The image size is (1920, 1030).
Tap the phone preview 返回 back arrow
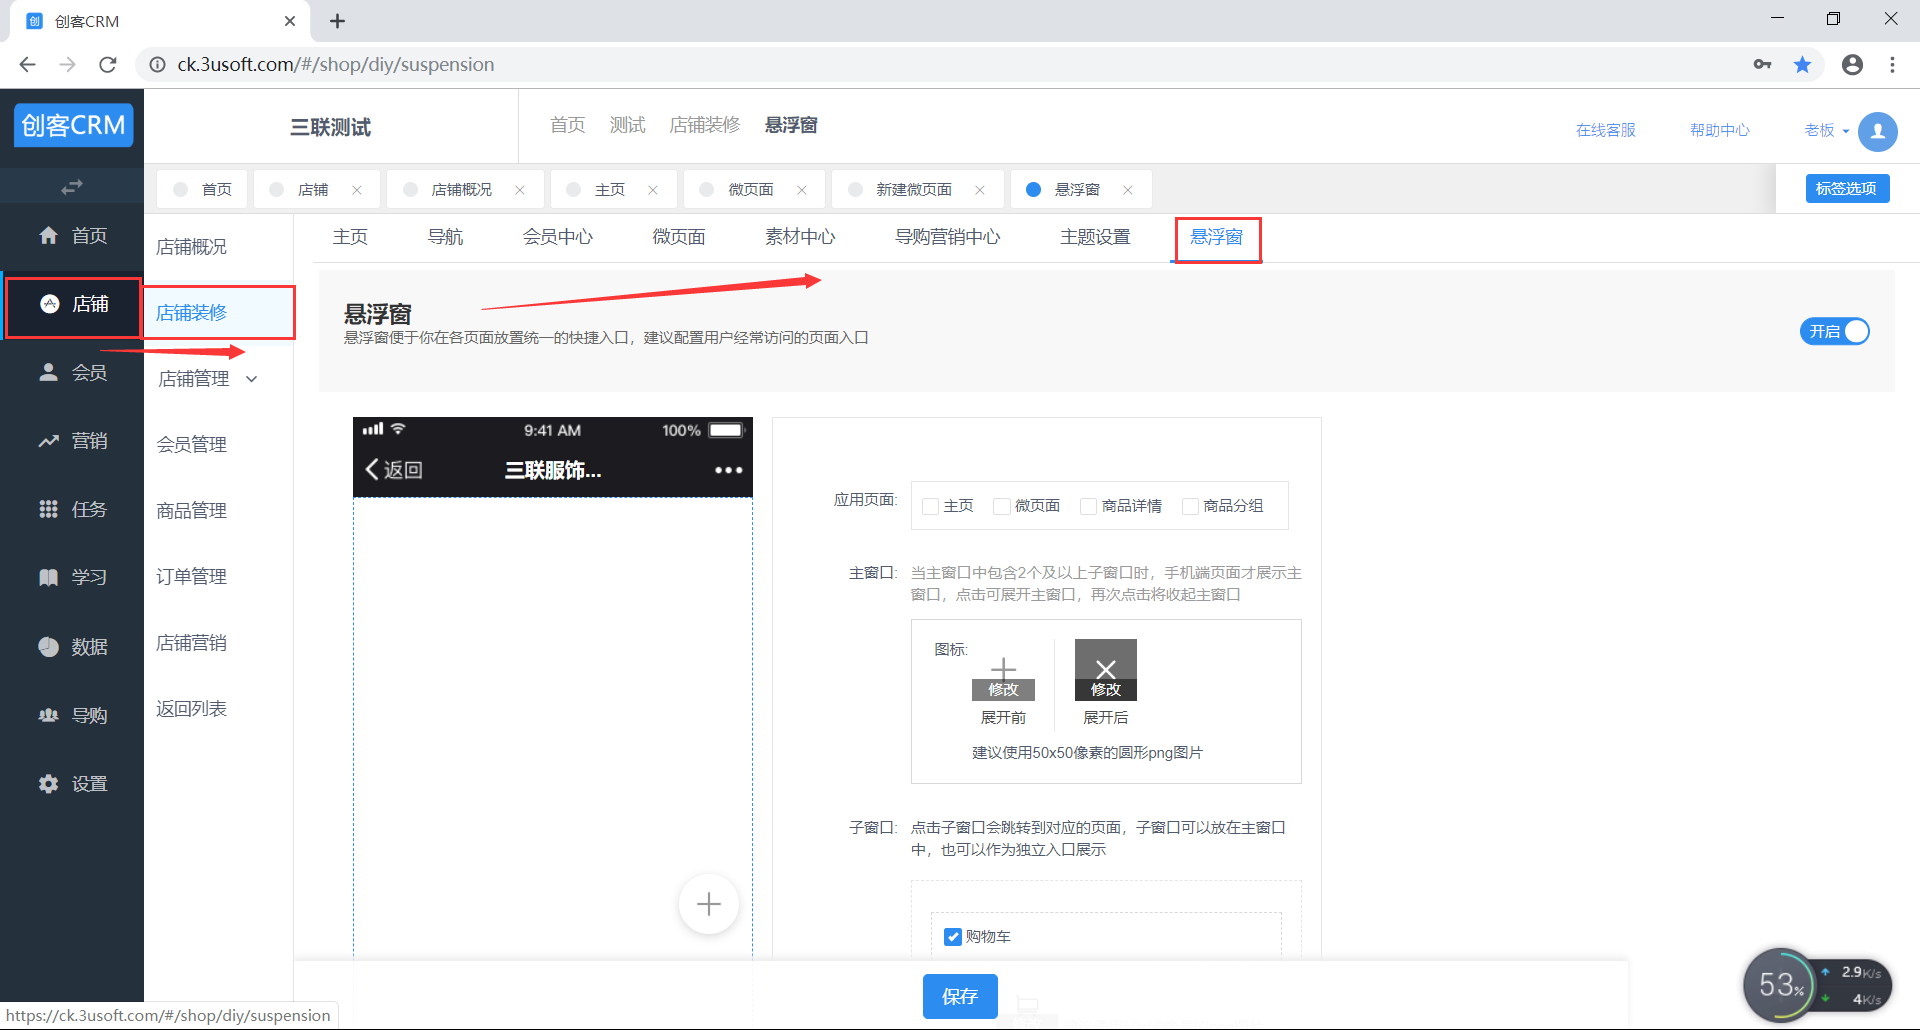[x=394, y=470]
